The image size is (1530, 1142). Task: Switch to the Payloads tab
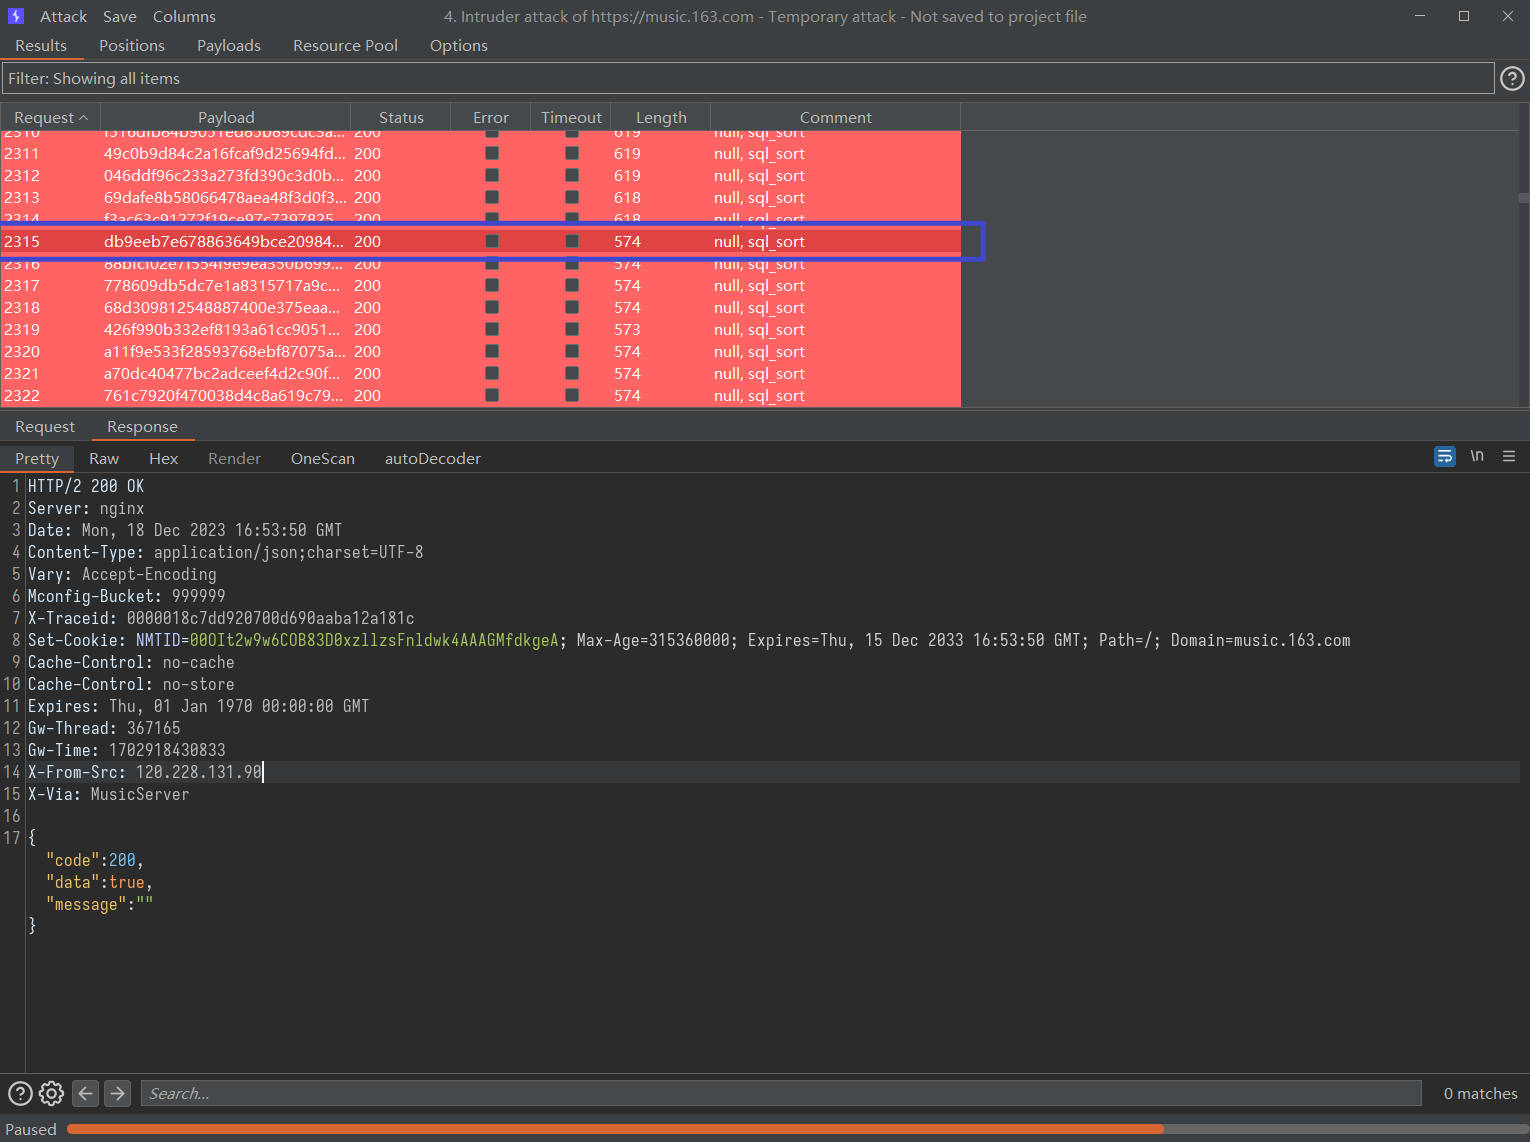pyautogui.click(x=229, y=46)
